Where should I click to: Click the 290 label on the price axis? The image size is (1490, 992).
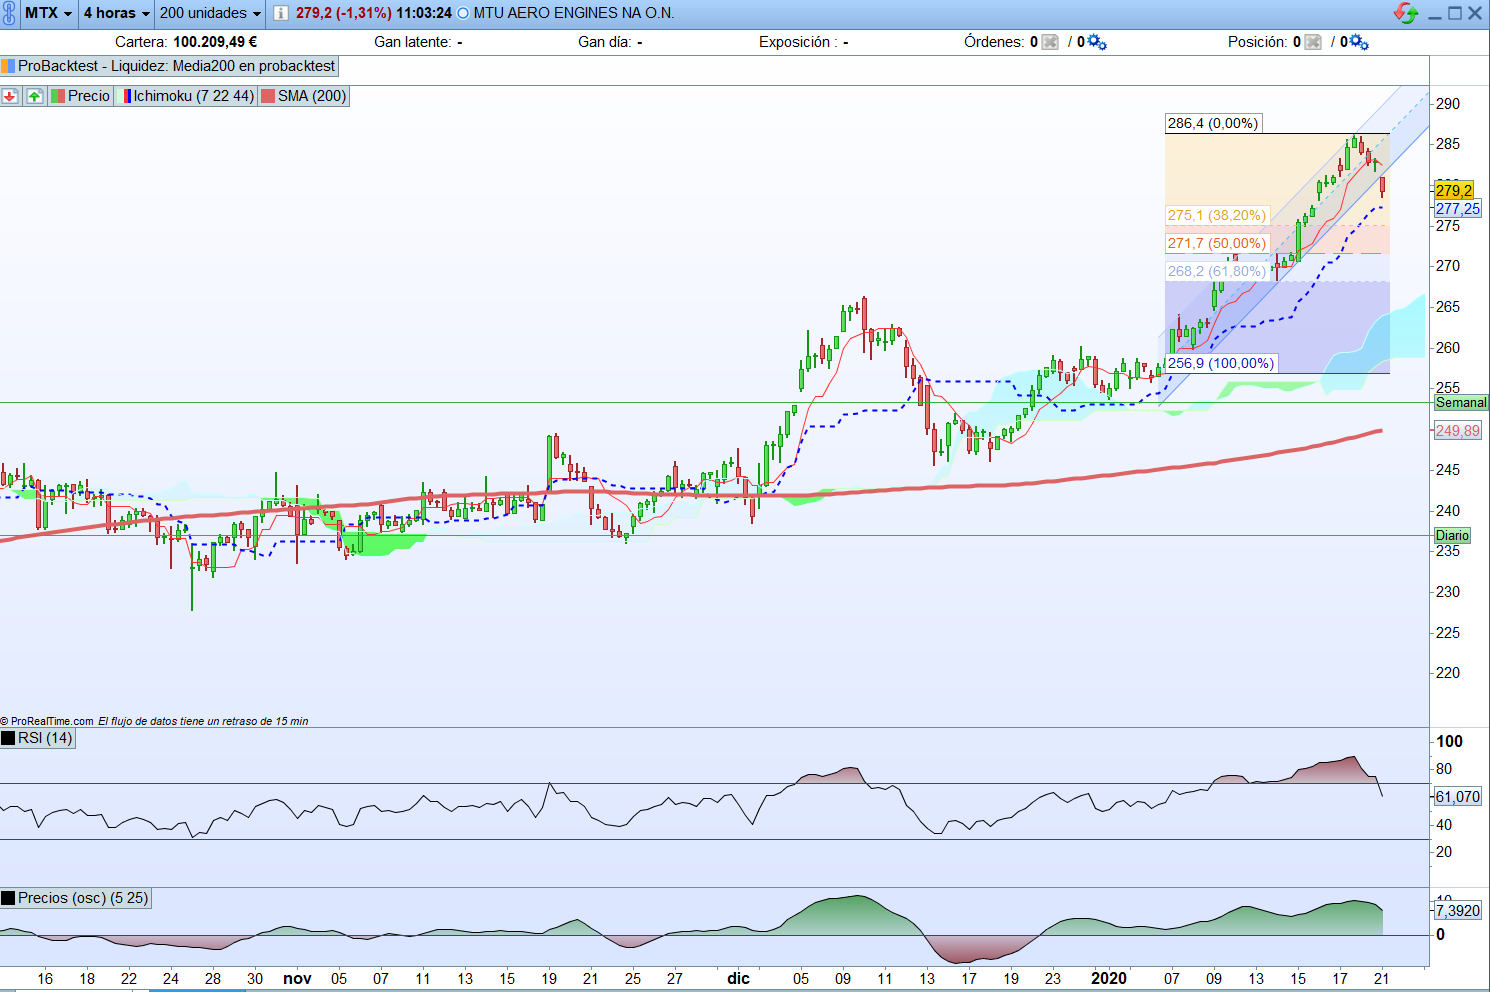click(1447, 104)
